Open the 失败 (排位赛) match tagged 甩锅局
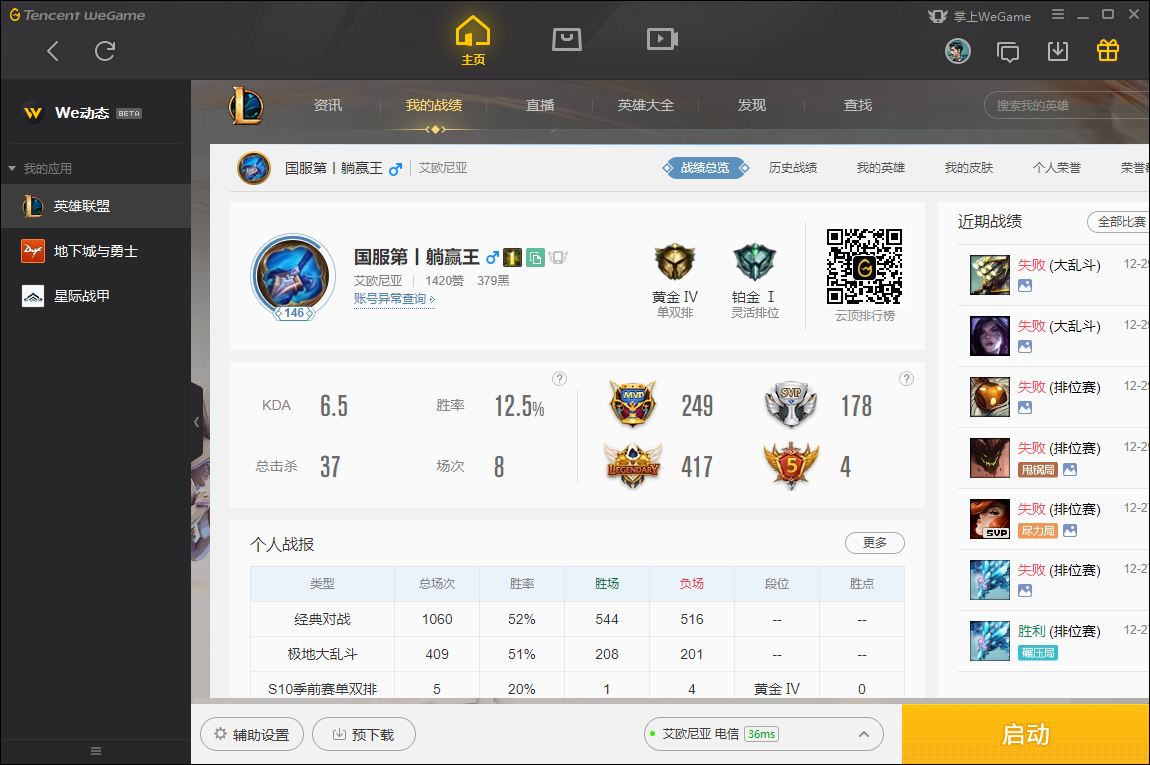 pos(1054,458)
